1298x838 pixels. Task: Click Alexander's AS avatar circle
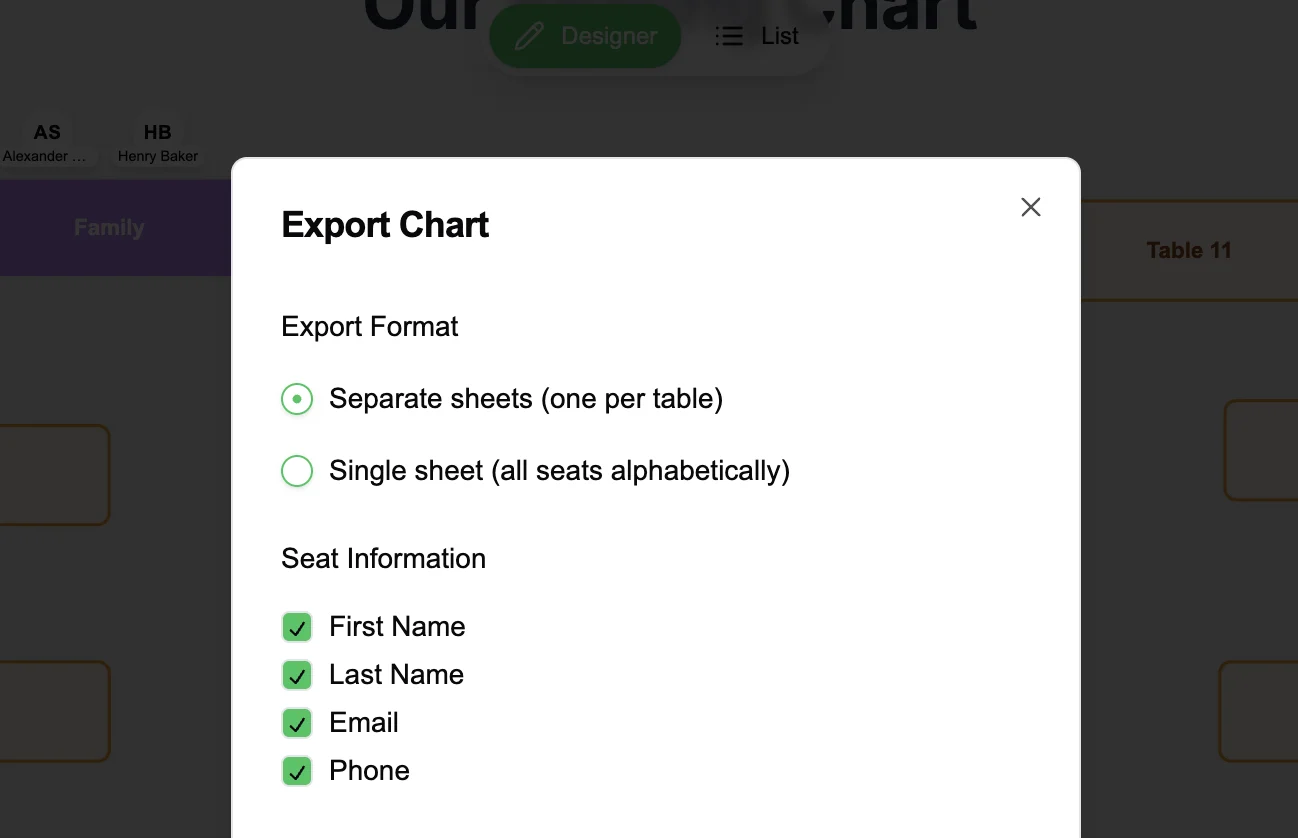[x=47, y=131]
